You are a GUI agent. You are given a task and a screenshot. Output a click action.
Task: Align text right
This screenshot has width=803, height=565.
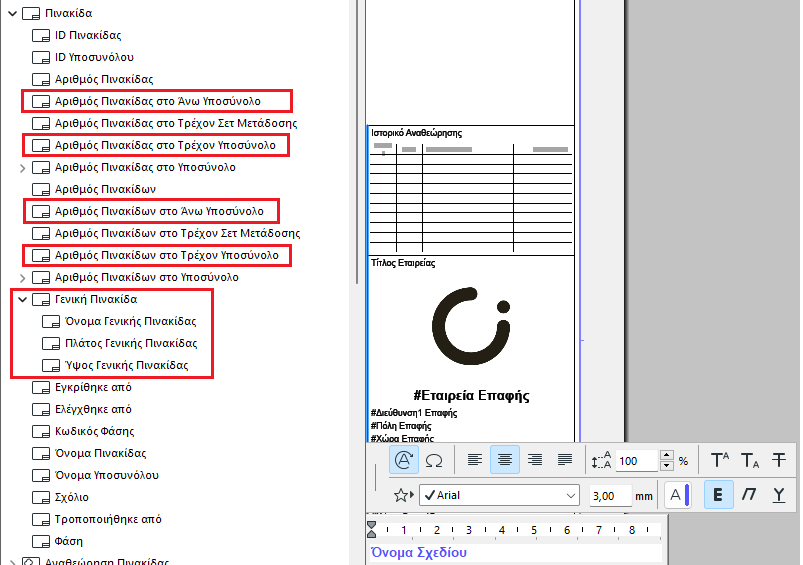535,460
